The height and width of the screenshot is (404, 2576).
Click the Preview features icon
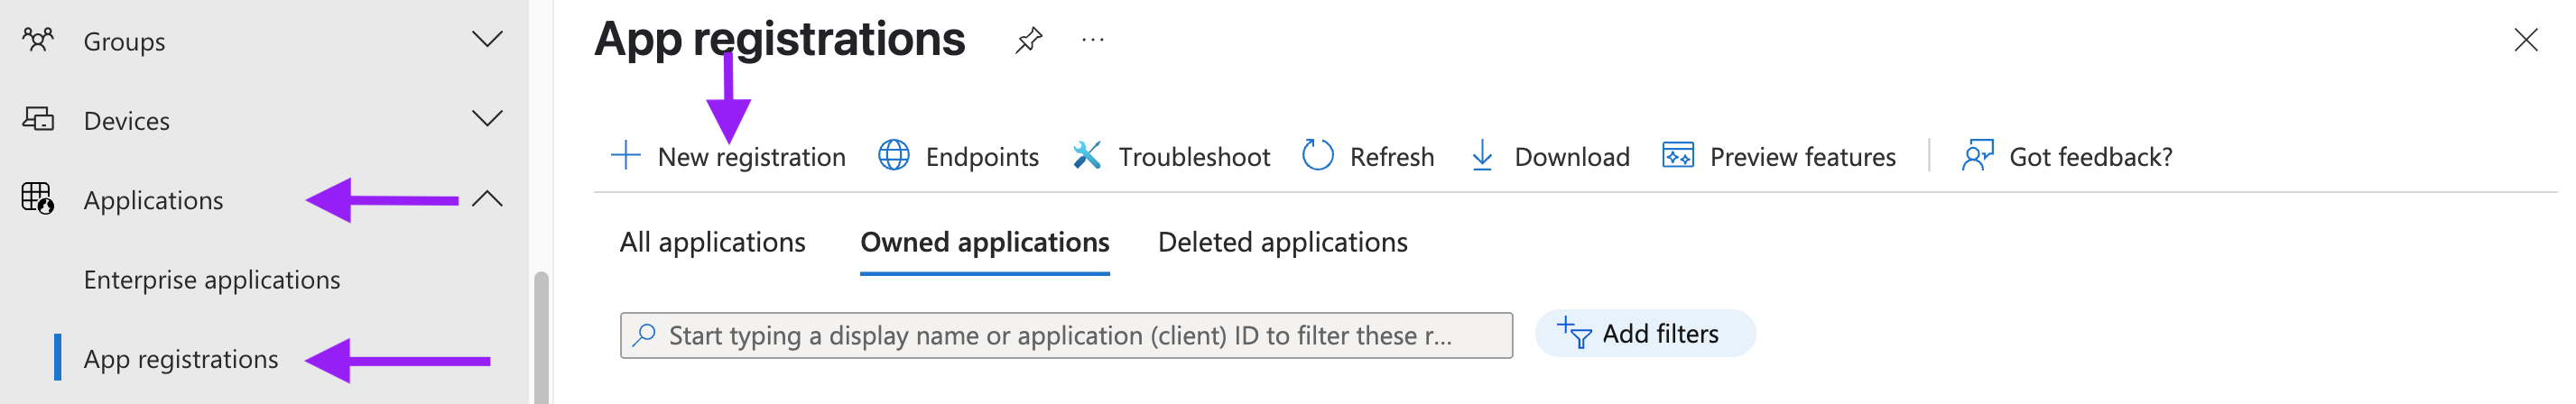click(1677, 156)
